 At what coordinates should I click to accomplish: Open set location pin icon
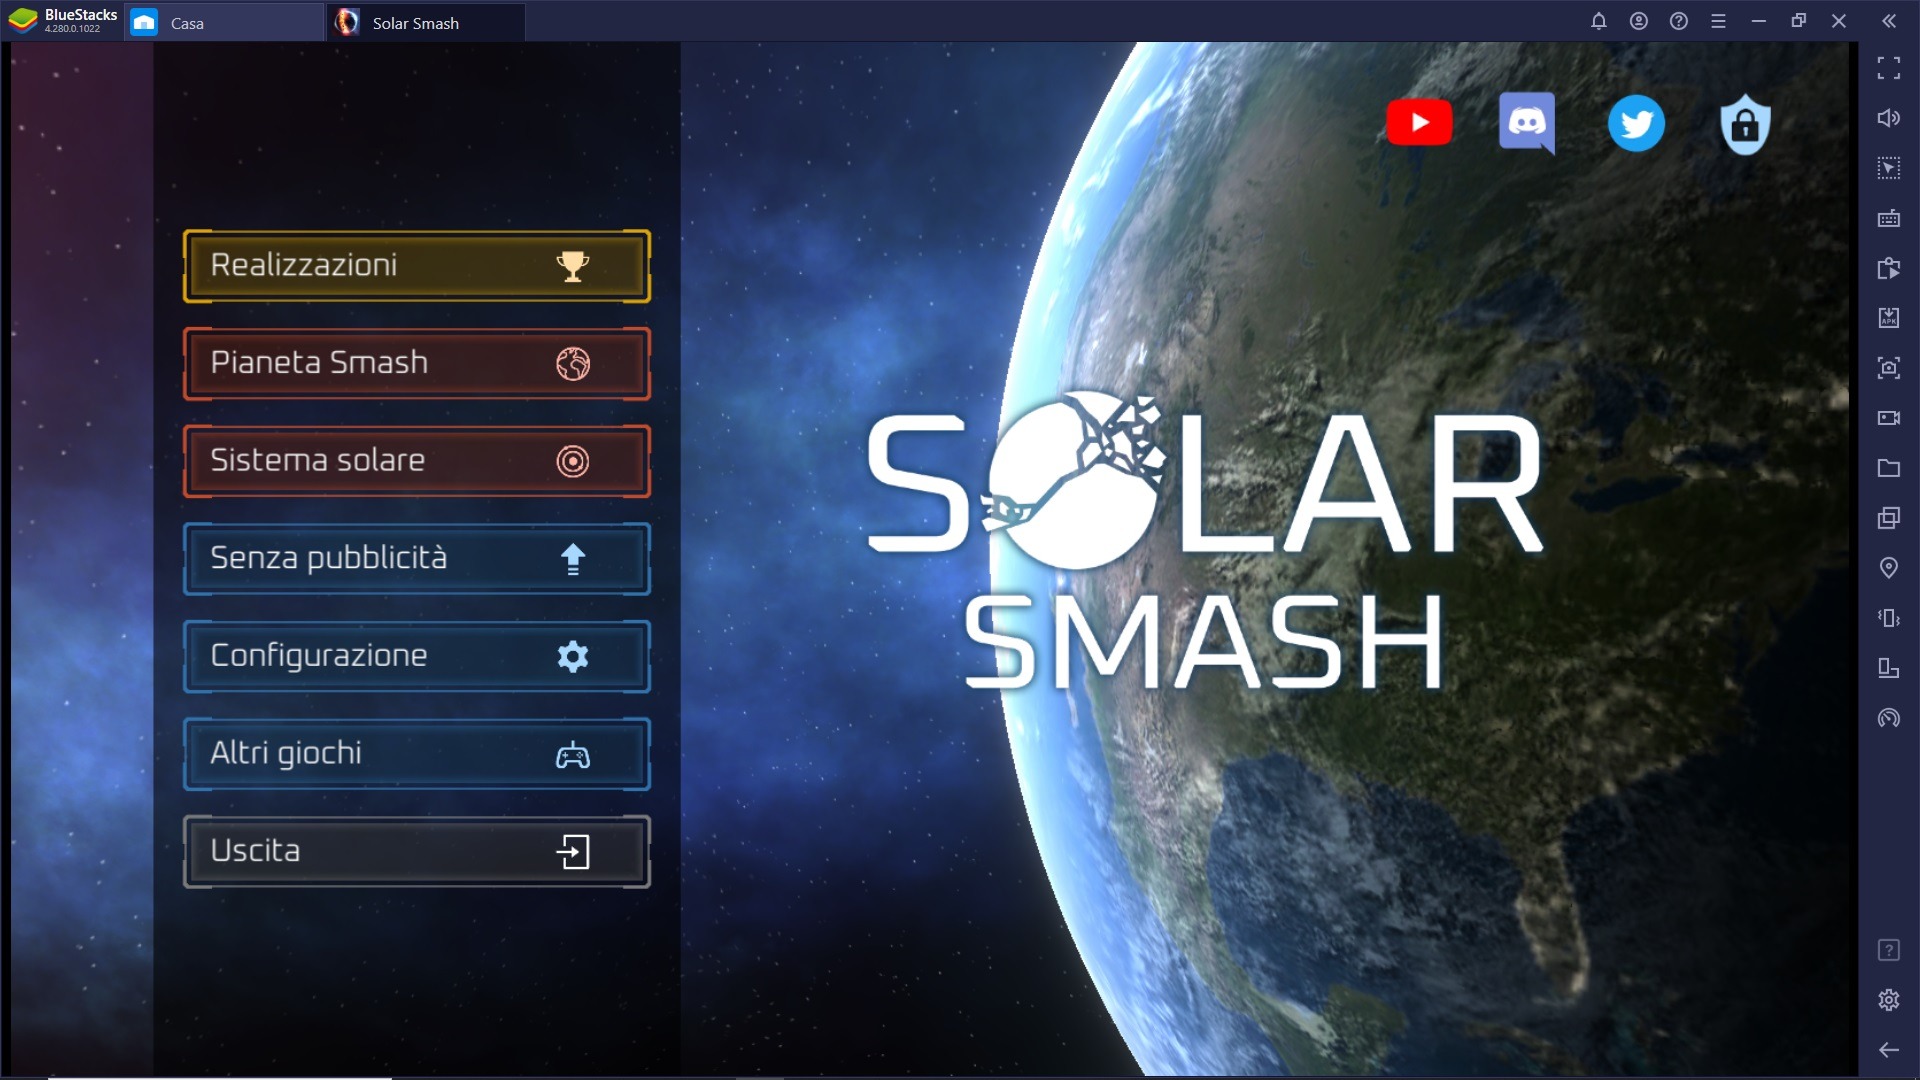(x=1889, y=568)
